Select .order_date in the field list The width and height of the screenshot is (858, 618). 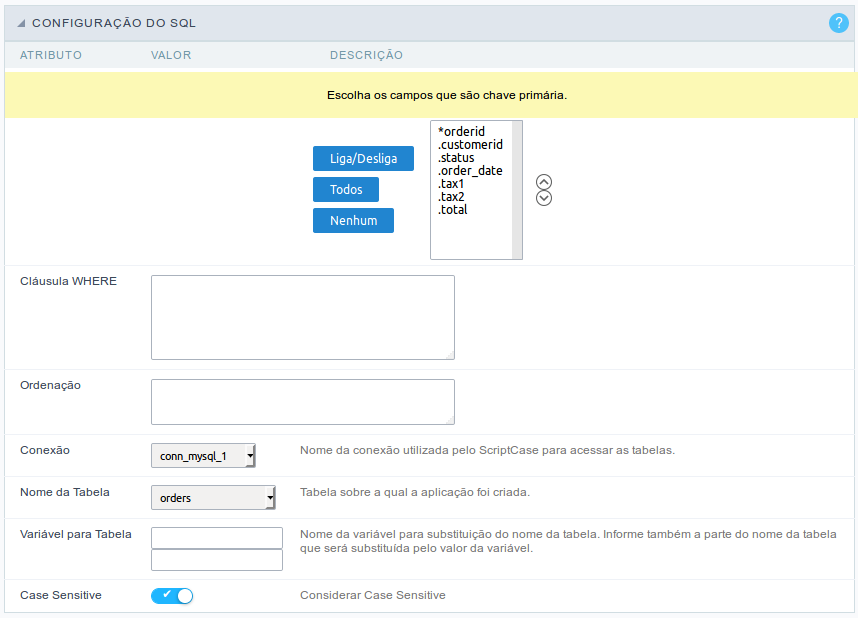pos(470,171)
